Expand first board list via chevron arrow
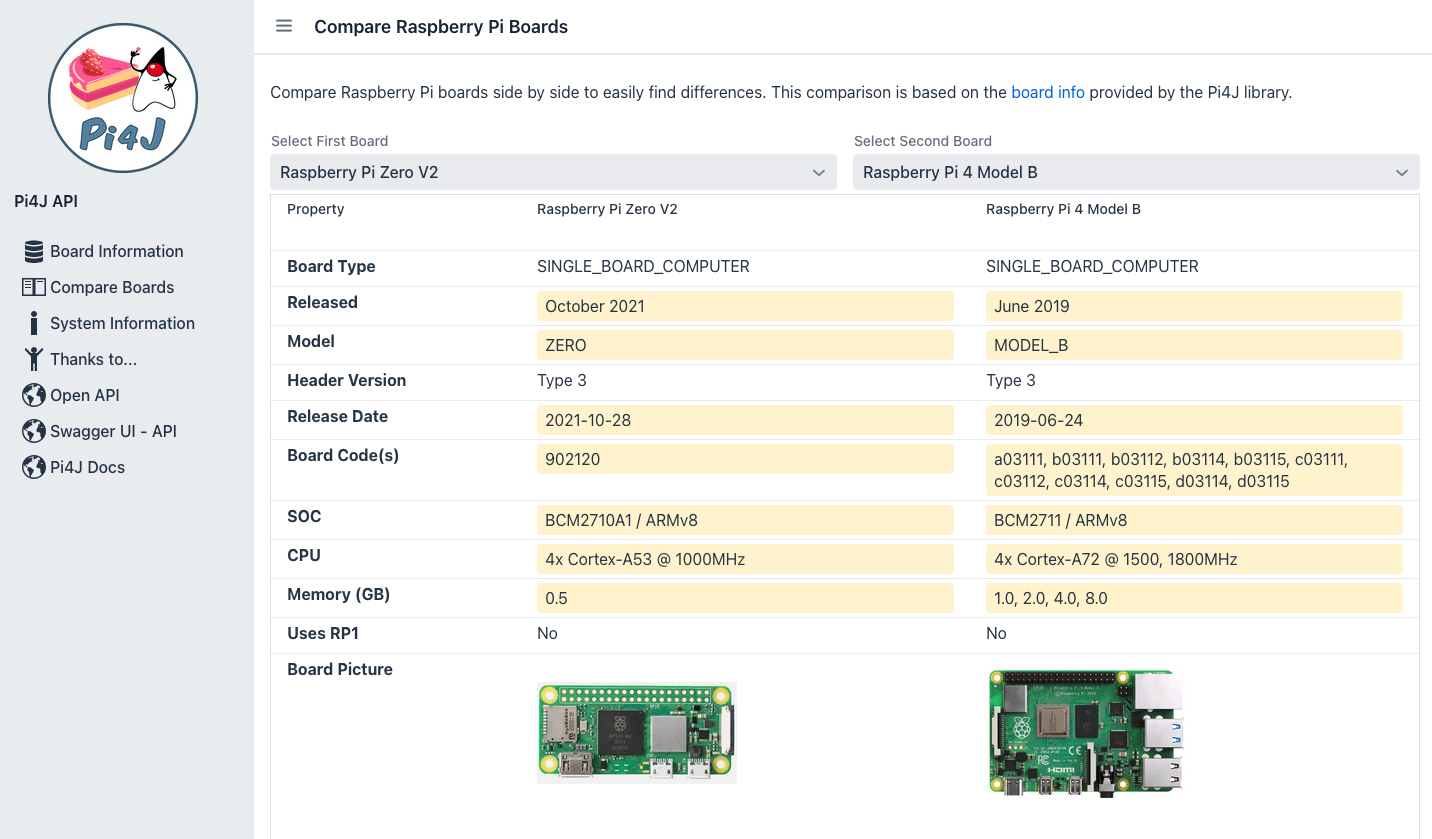 point(818,173)
